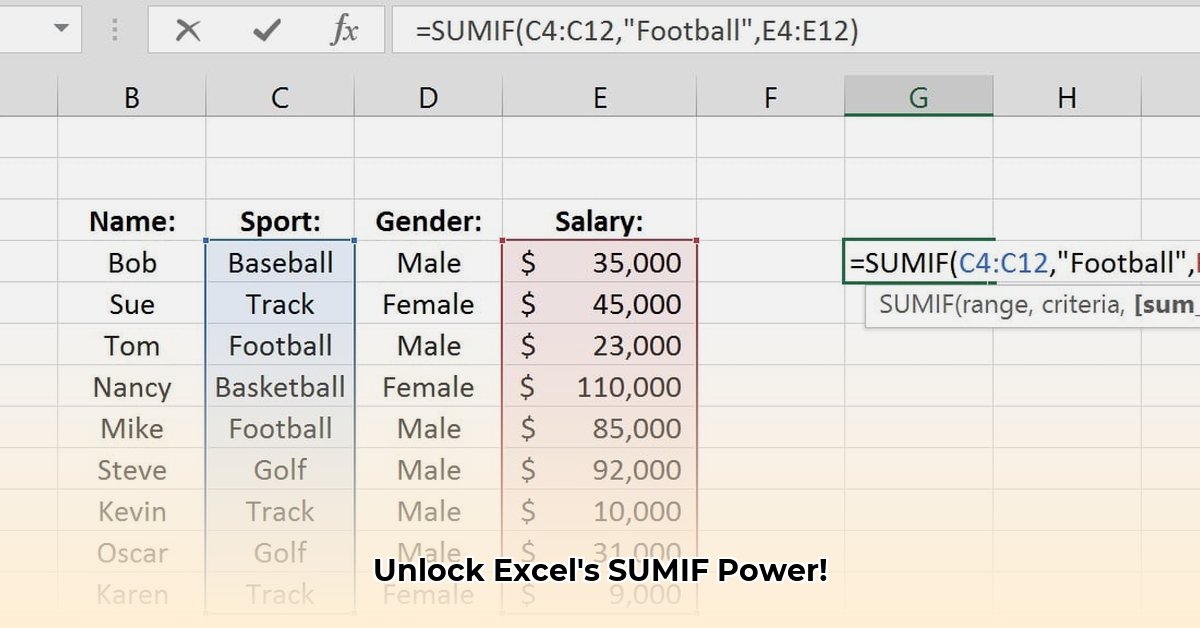Viewport: 1200px width, 628px height.
Task: Select the cell containing Bob
Action: coord(131,262)
